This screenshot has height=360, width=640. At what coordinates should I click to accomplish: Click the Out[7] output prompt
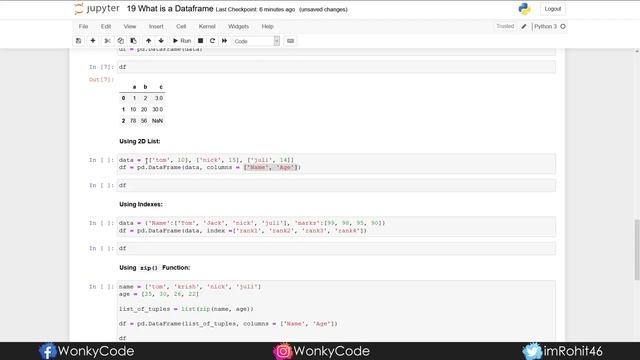[101, 80]
